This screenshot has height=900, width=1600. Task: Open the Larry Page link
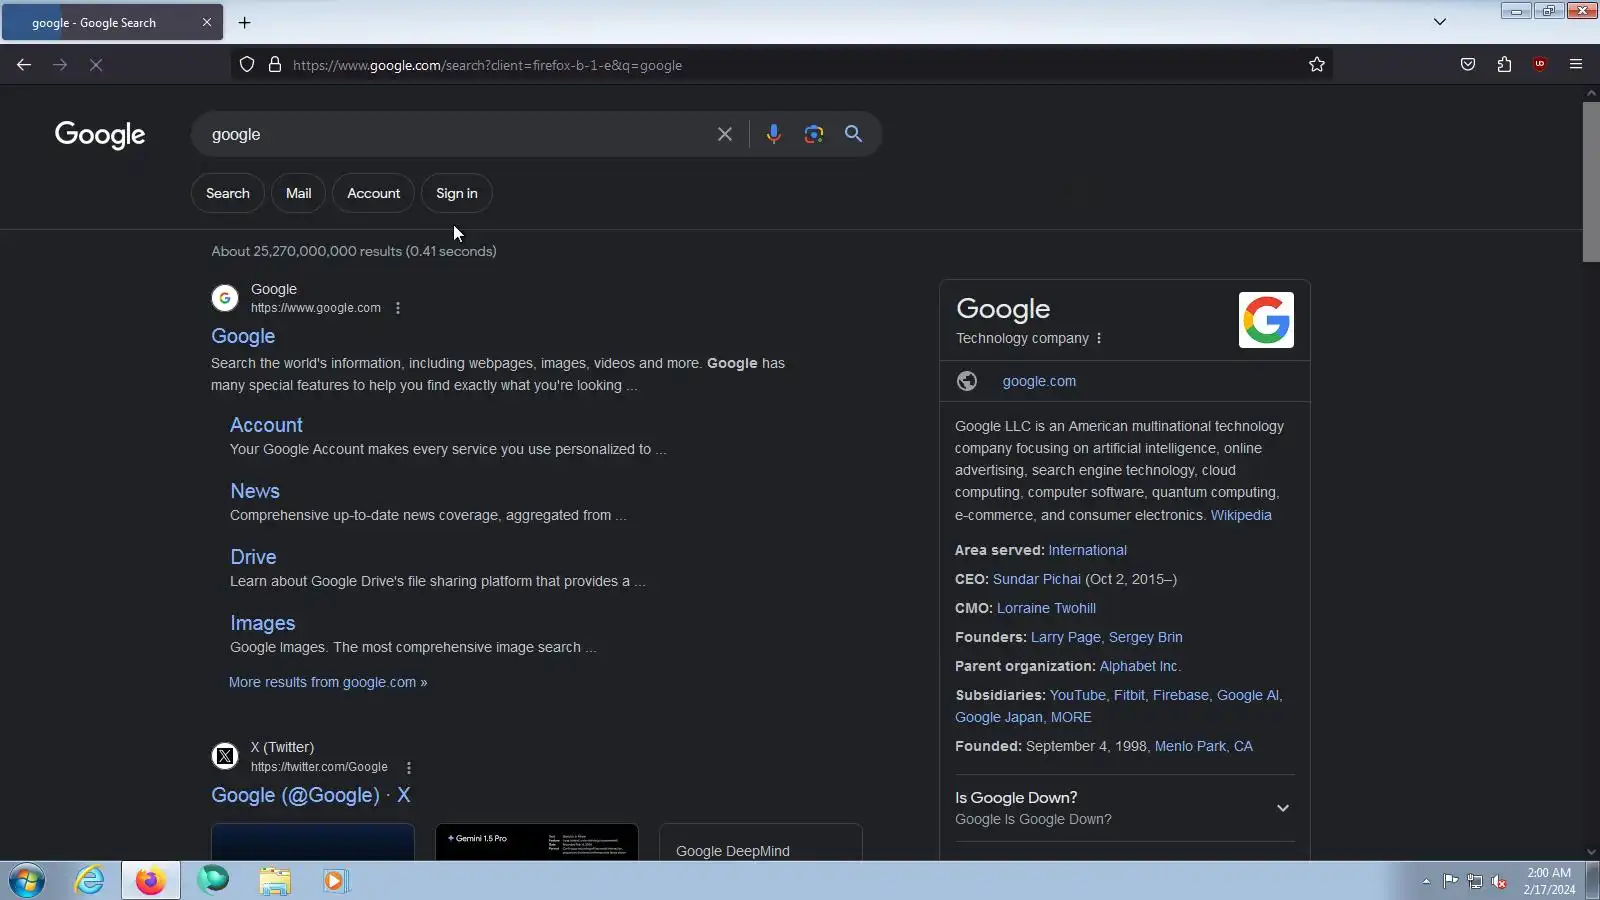[x=1066, y=637]
